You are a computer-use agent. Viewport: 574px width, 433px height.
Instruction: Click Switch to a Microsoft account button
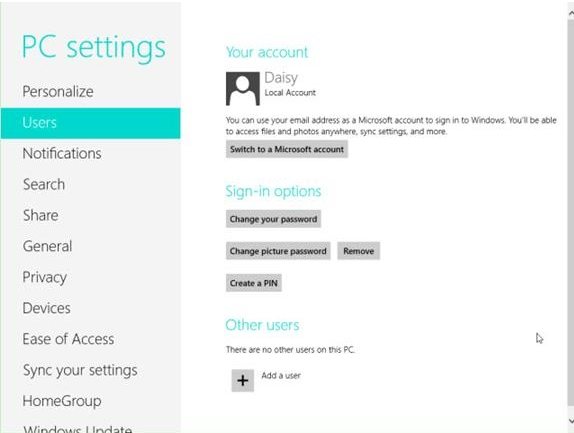pyautogui.click(x=287, y=149)
